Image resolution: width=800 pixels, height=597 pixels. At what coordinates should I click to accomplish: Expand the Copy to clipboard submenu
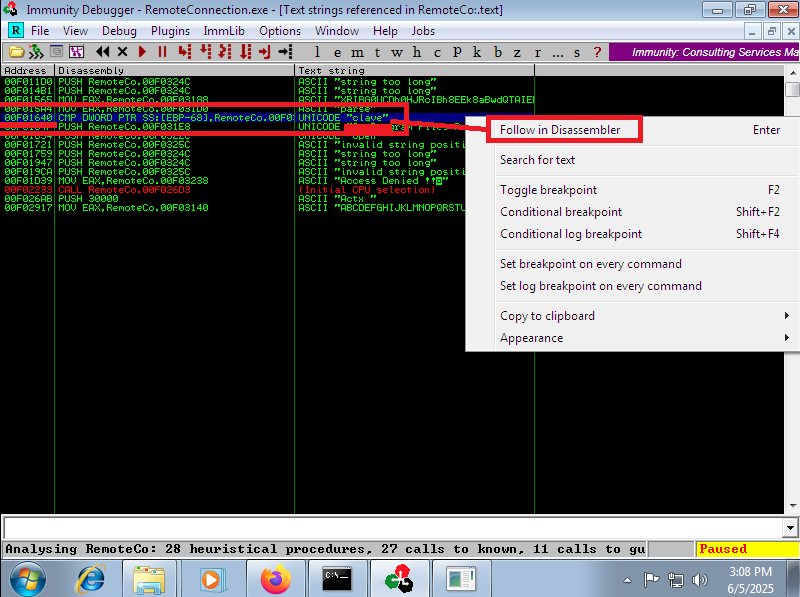633,316
